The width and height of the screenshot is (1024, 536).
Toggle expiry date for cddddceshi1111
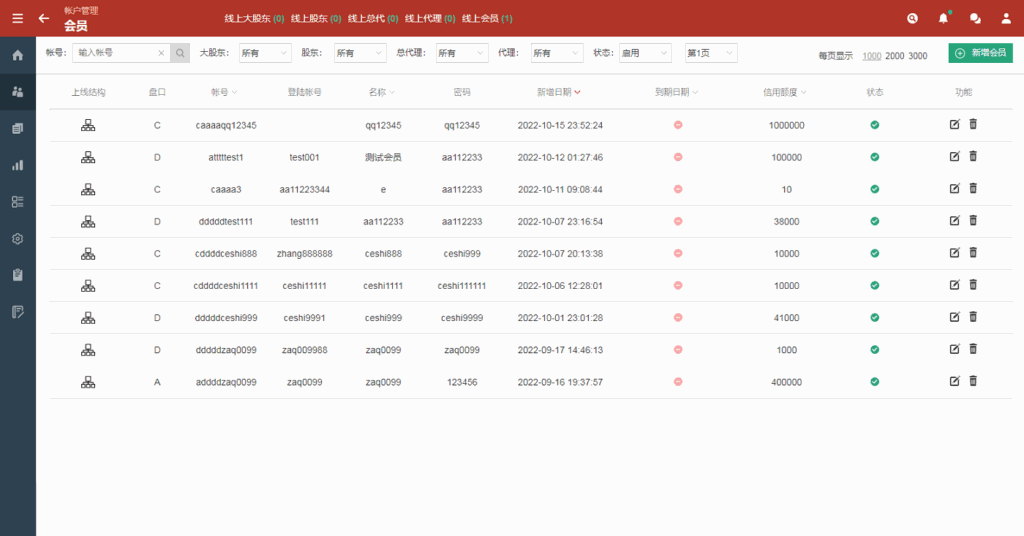point(678,285)
